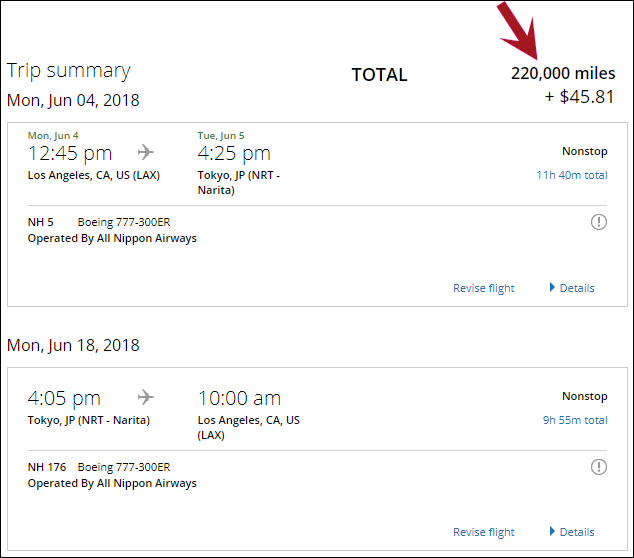Click the info alert icon for flight NH 5
Image resolution: width=634 pixels, height=558 pixels.
pyautogui.click(x=598, y=222)
